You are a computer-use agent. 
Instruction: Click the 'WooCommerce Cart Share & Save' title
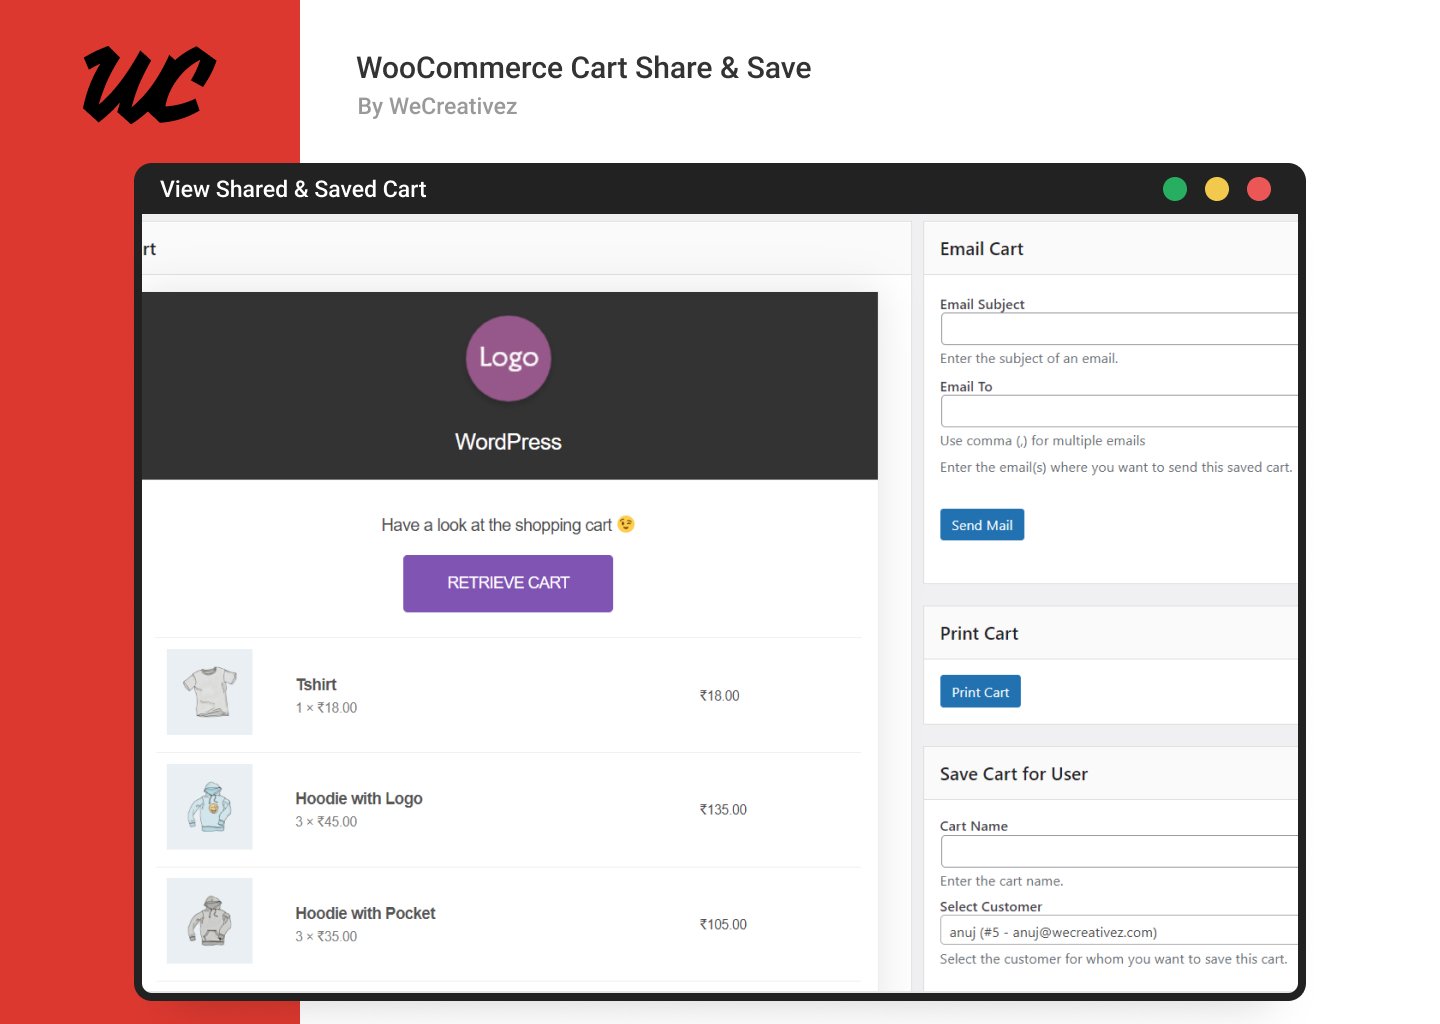click(x=584, y=68)
